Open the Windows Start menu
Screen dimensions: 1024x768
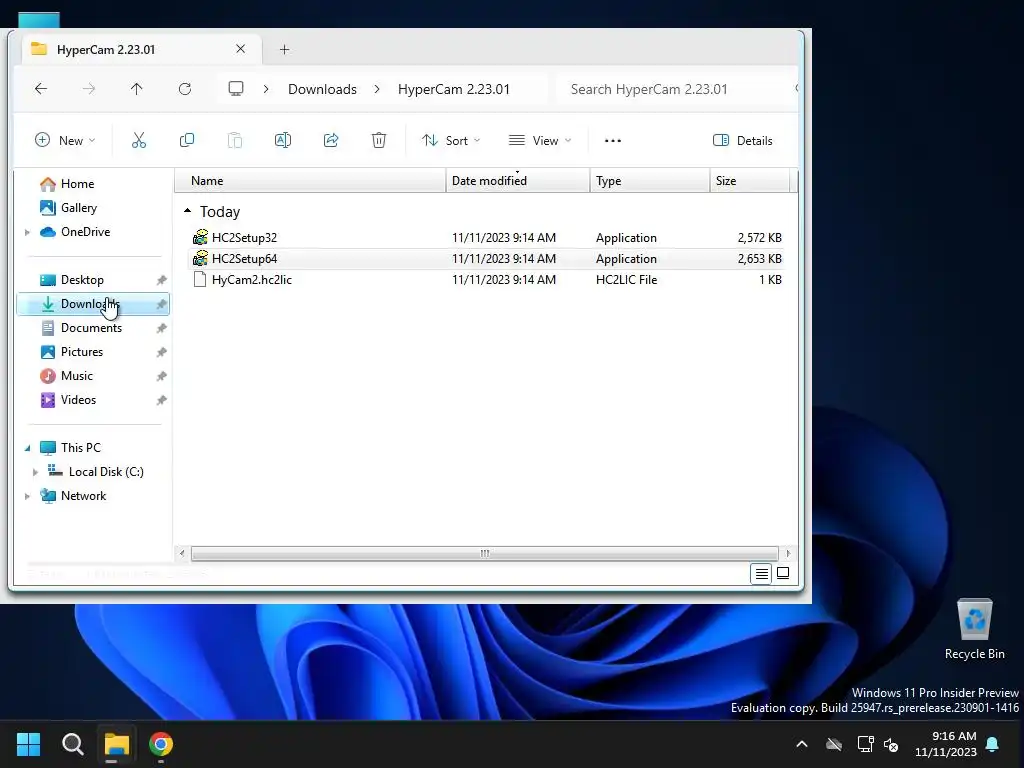tap(28, 744)
